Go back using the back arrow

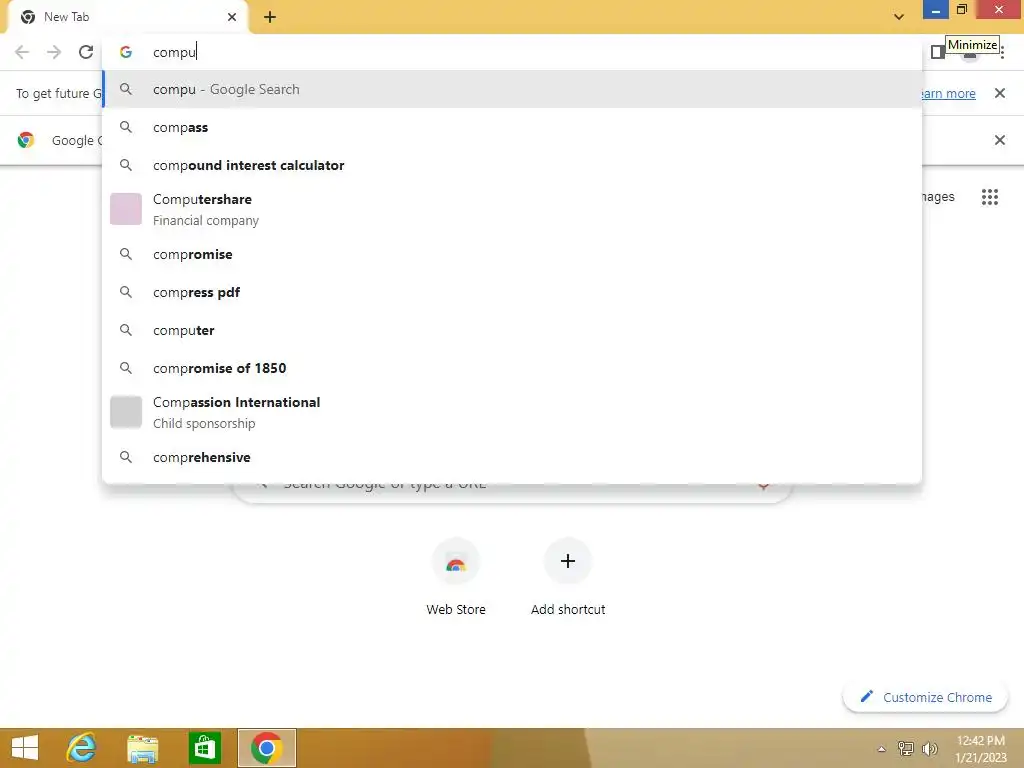click(22, 52)
